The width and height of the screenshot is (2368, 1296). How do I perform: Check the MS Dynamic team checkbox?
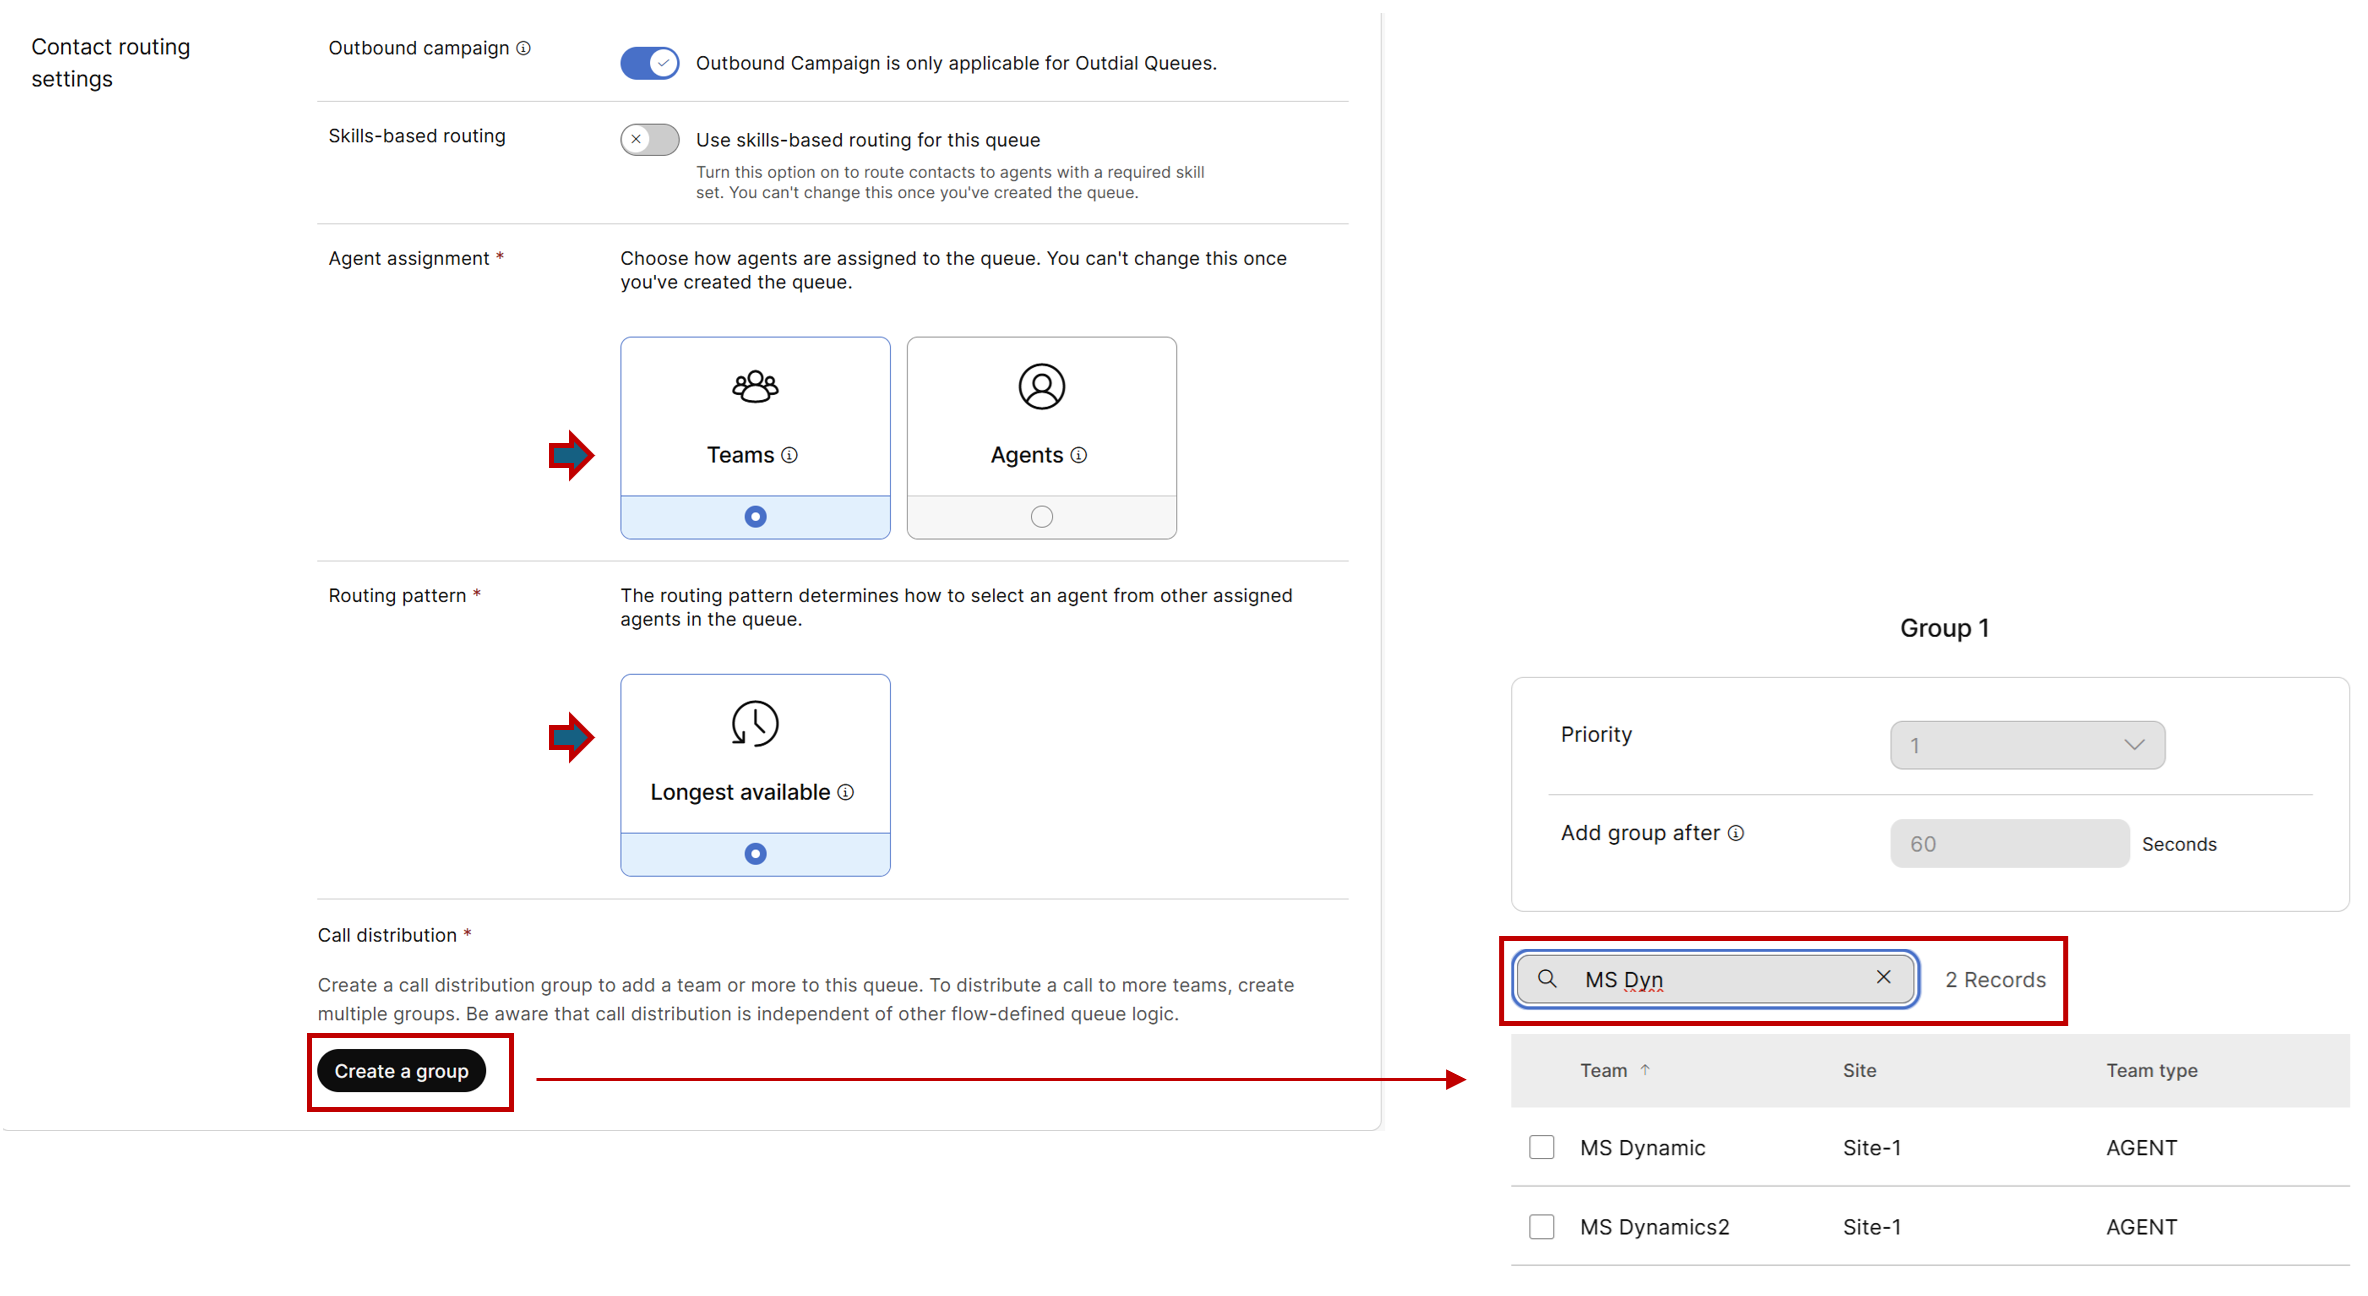pyautogui.click(x=1541, y=1147)
